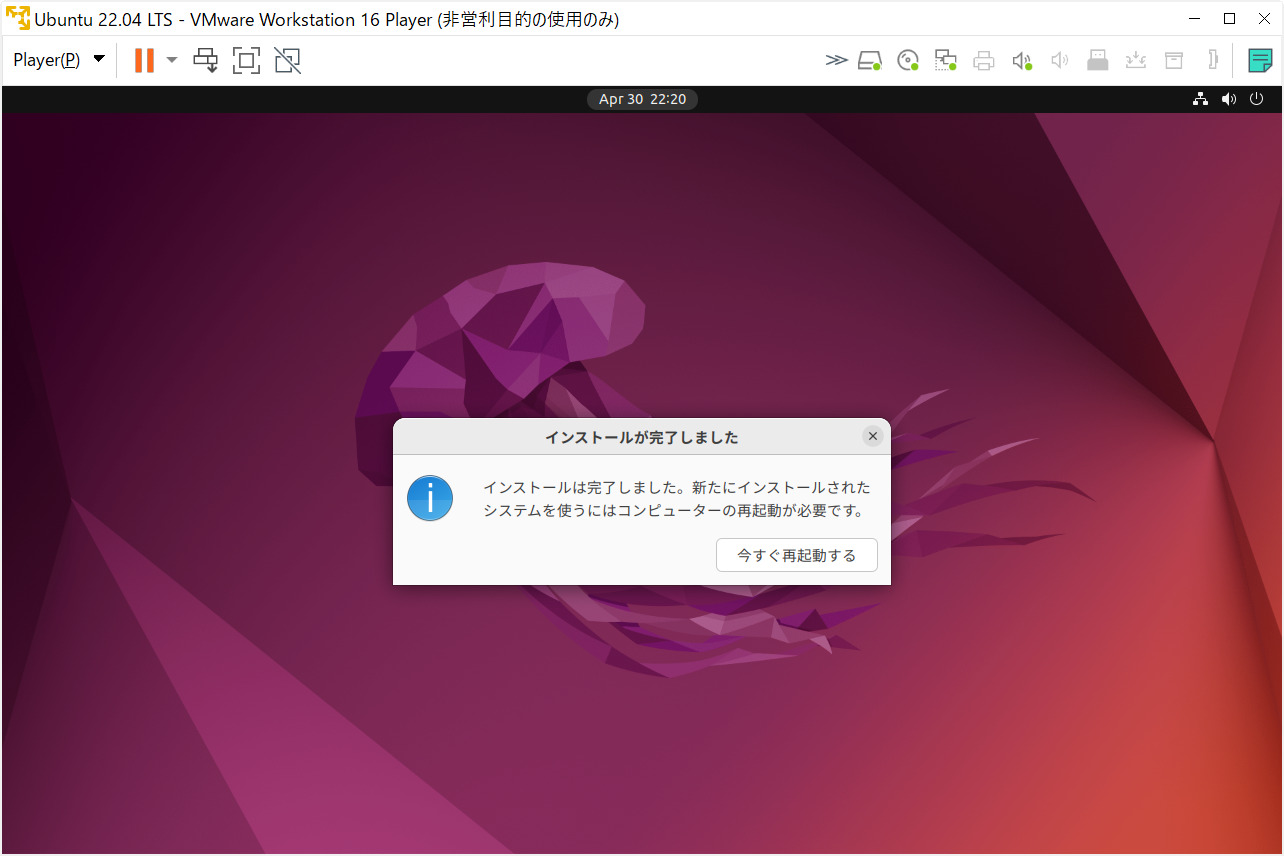The width and height of the screenshot is (1284, 856).
Task: Click the greyed-out speaker device icon
Action: tap(1060, 61)
